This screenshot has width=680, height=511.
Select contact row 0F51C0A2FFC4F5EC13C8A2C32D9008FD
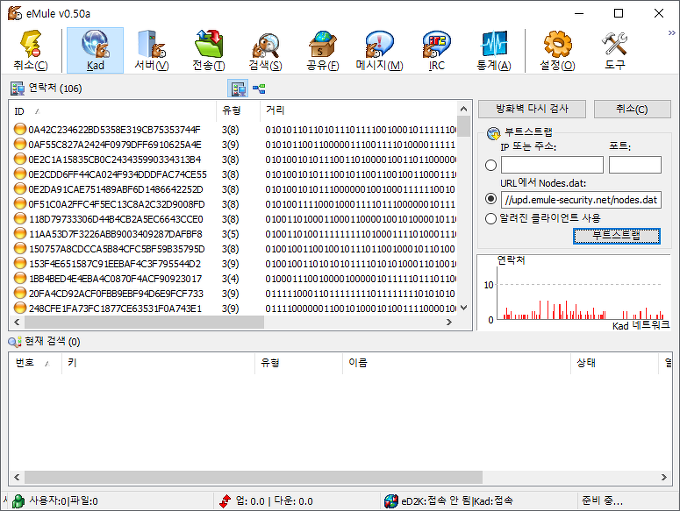pos(234,204)
